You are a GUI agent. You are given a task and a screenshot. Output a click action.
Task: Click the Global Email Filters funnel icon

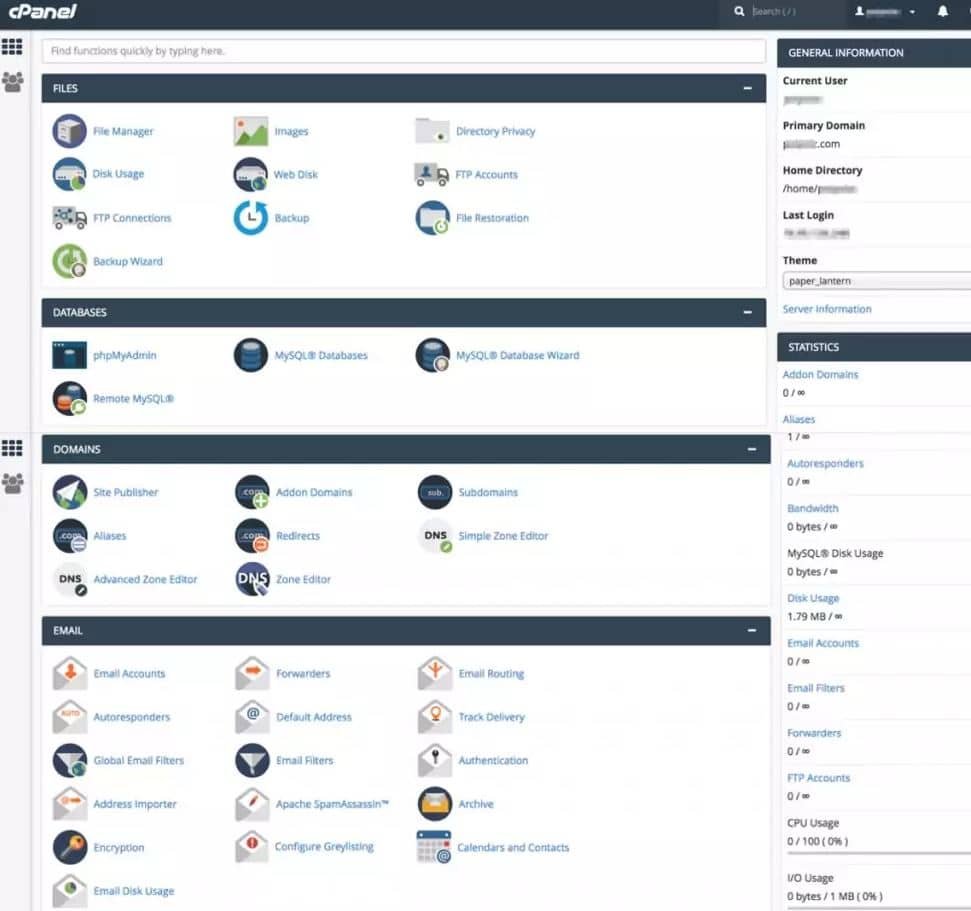coord(69,761)
